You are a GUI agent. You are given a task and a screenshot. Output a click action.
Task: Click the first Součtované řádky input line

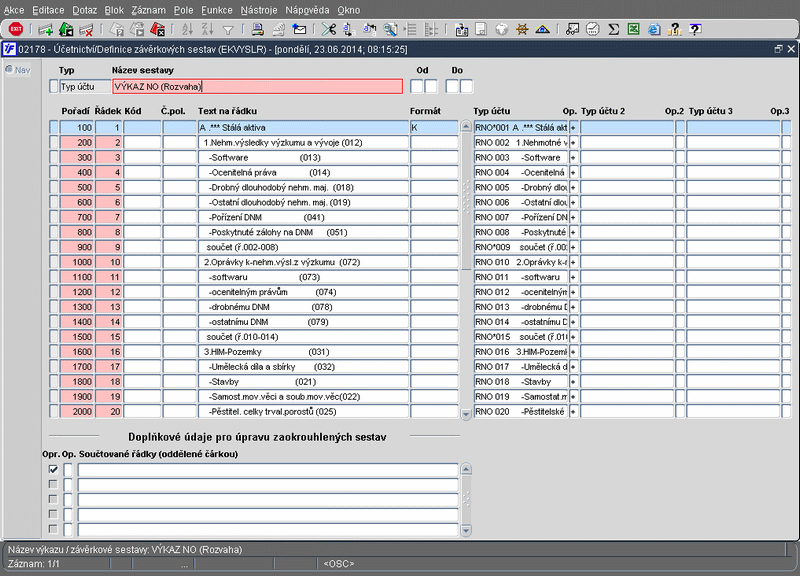(268, 469)
